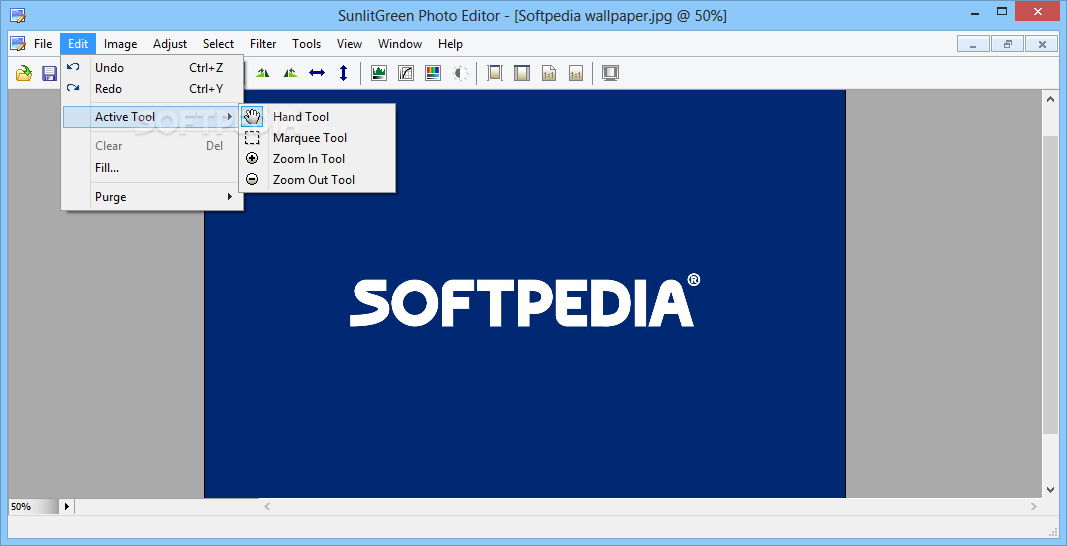Open the Select menu
Image resolution: width=1067 pixels, height=546 pixels.
coord(218,44)
